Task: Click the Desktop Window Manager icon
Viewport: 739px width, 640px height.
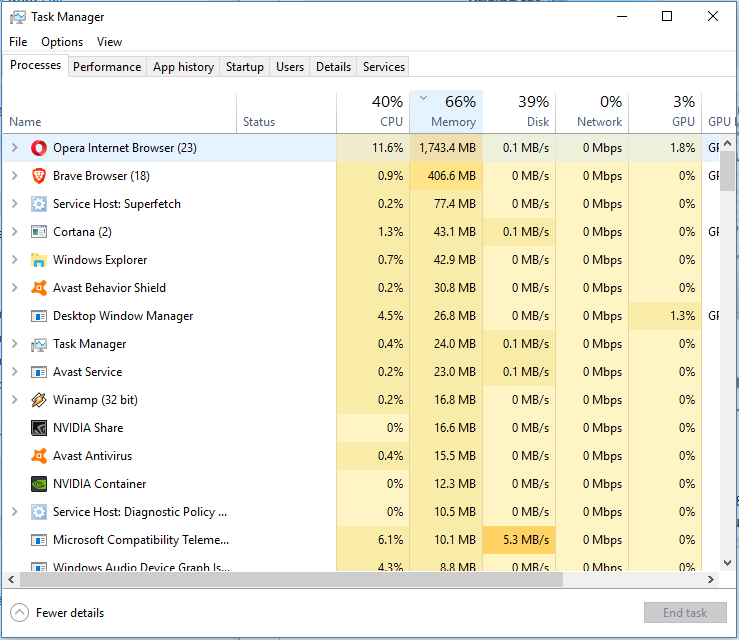Action: pos(39,316)
